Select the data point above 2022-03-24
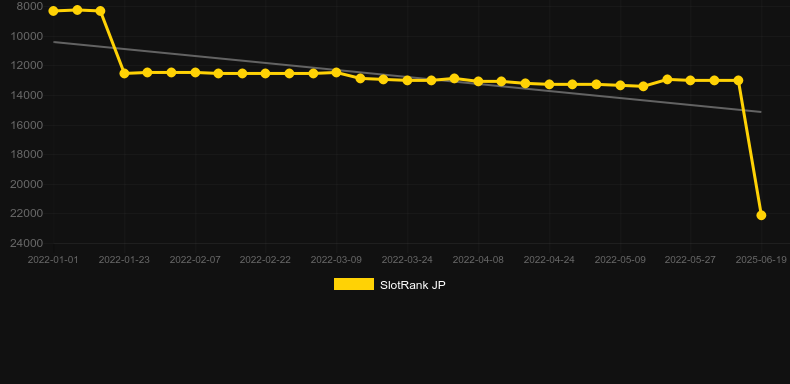The image size is (790, 384). 408,80
